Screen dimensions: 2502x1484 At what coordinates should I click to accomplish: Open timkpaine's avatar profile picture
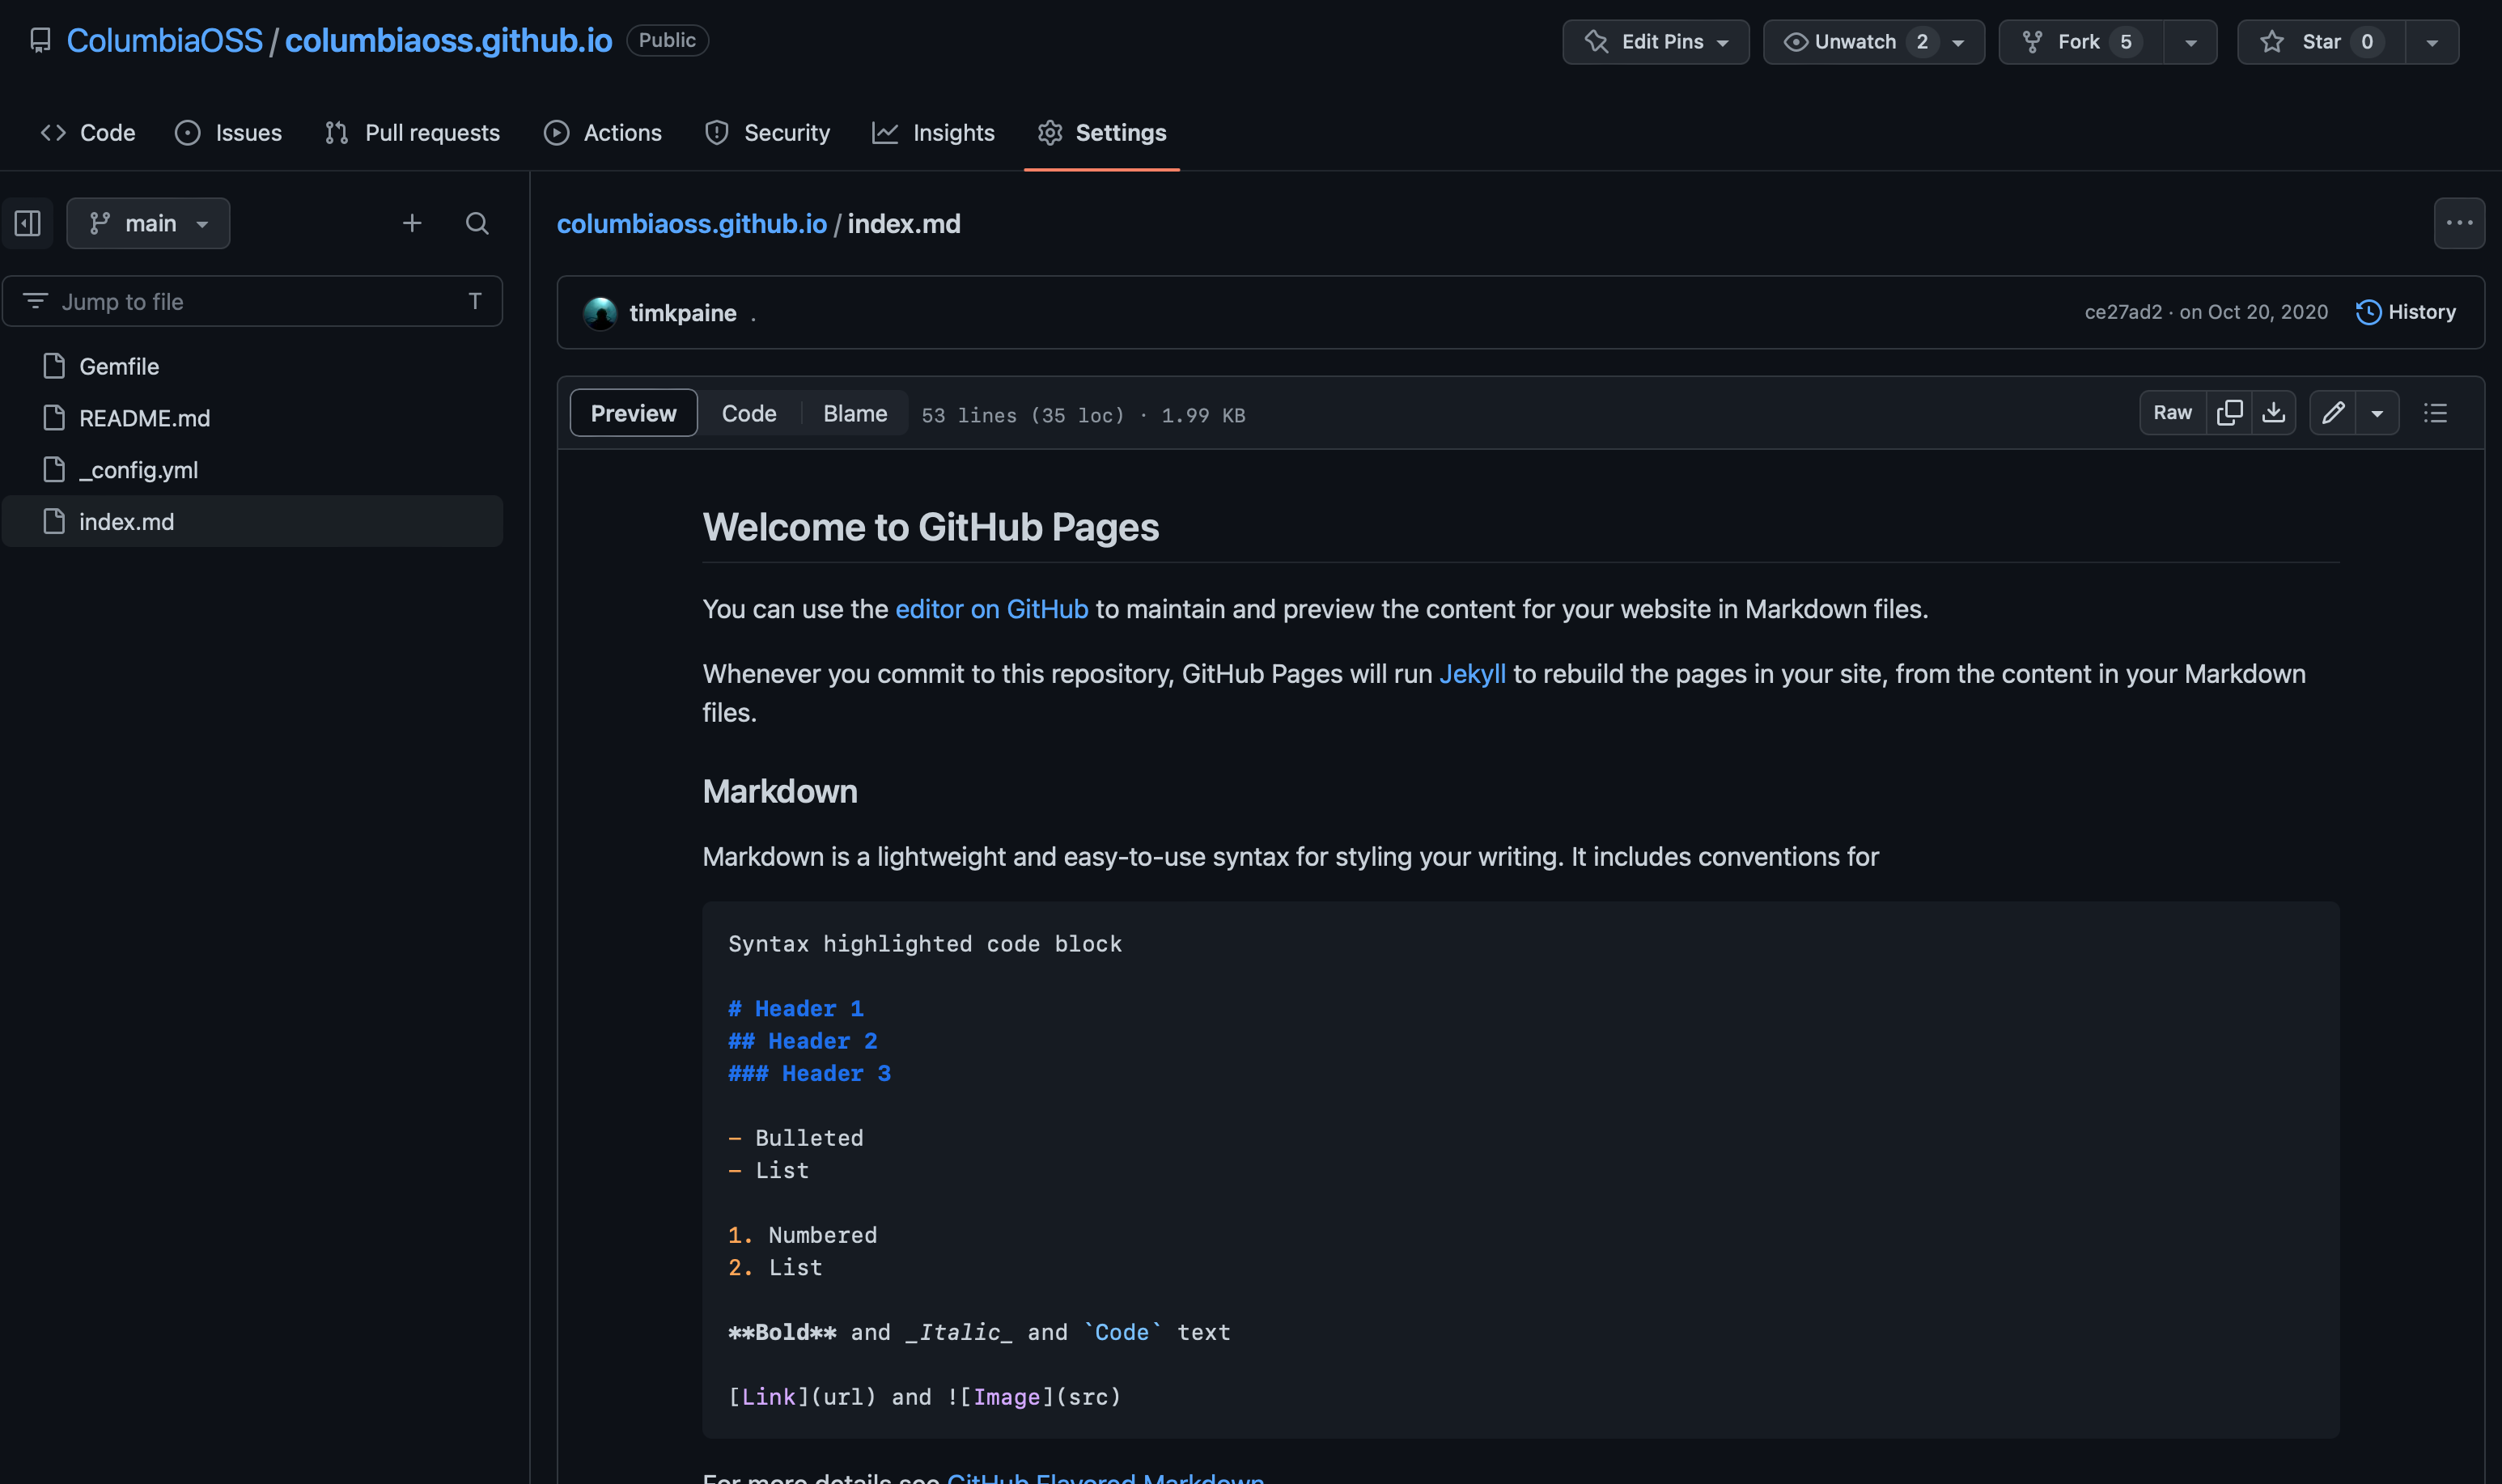600,313
